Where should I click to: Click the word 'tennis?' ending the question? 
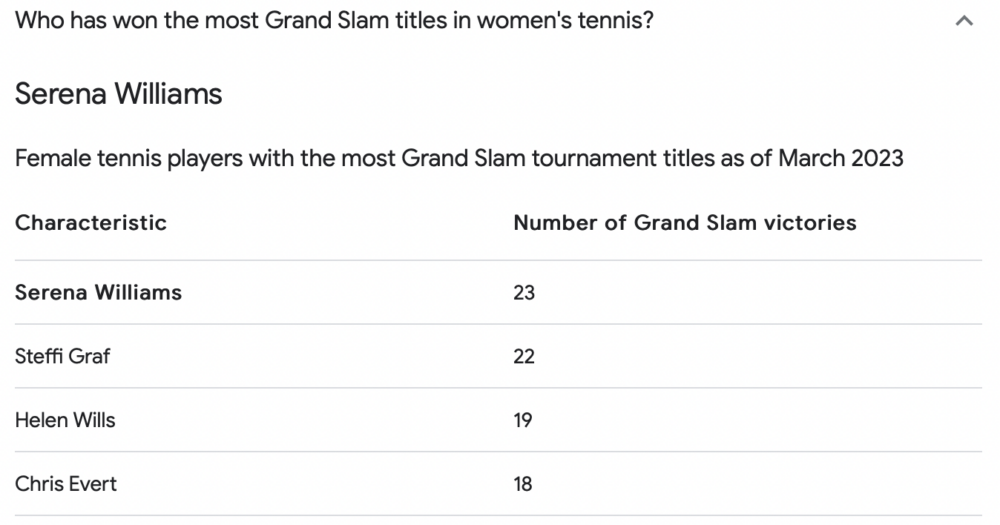[x=616, y=20]
